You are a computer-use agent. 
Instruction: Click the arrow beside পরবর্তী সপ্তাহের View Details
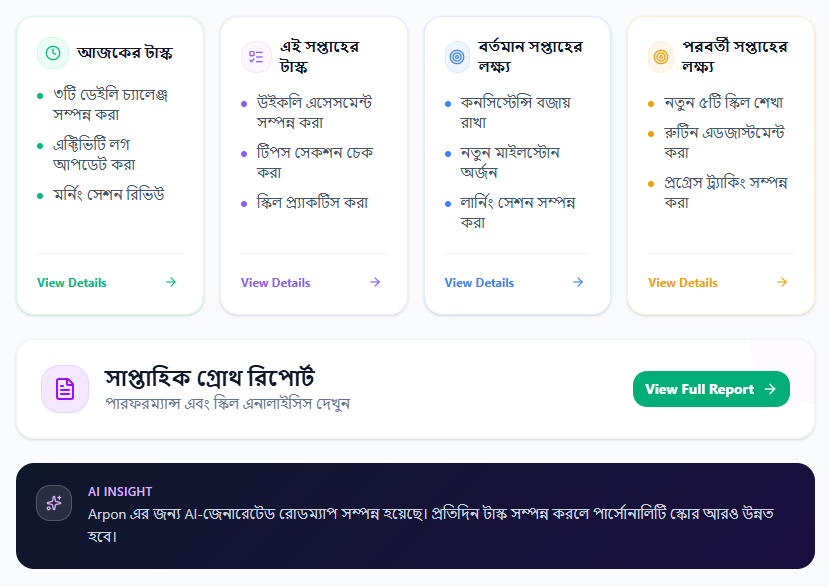tap(780, 283)
